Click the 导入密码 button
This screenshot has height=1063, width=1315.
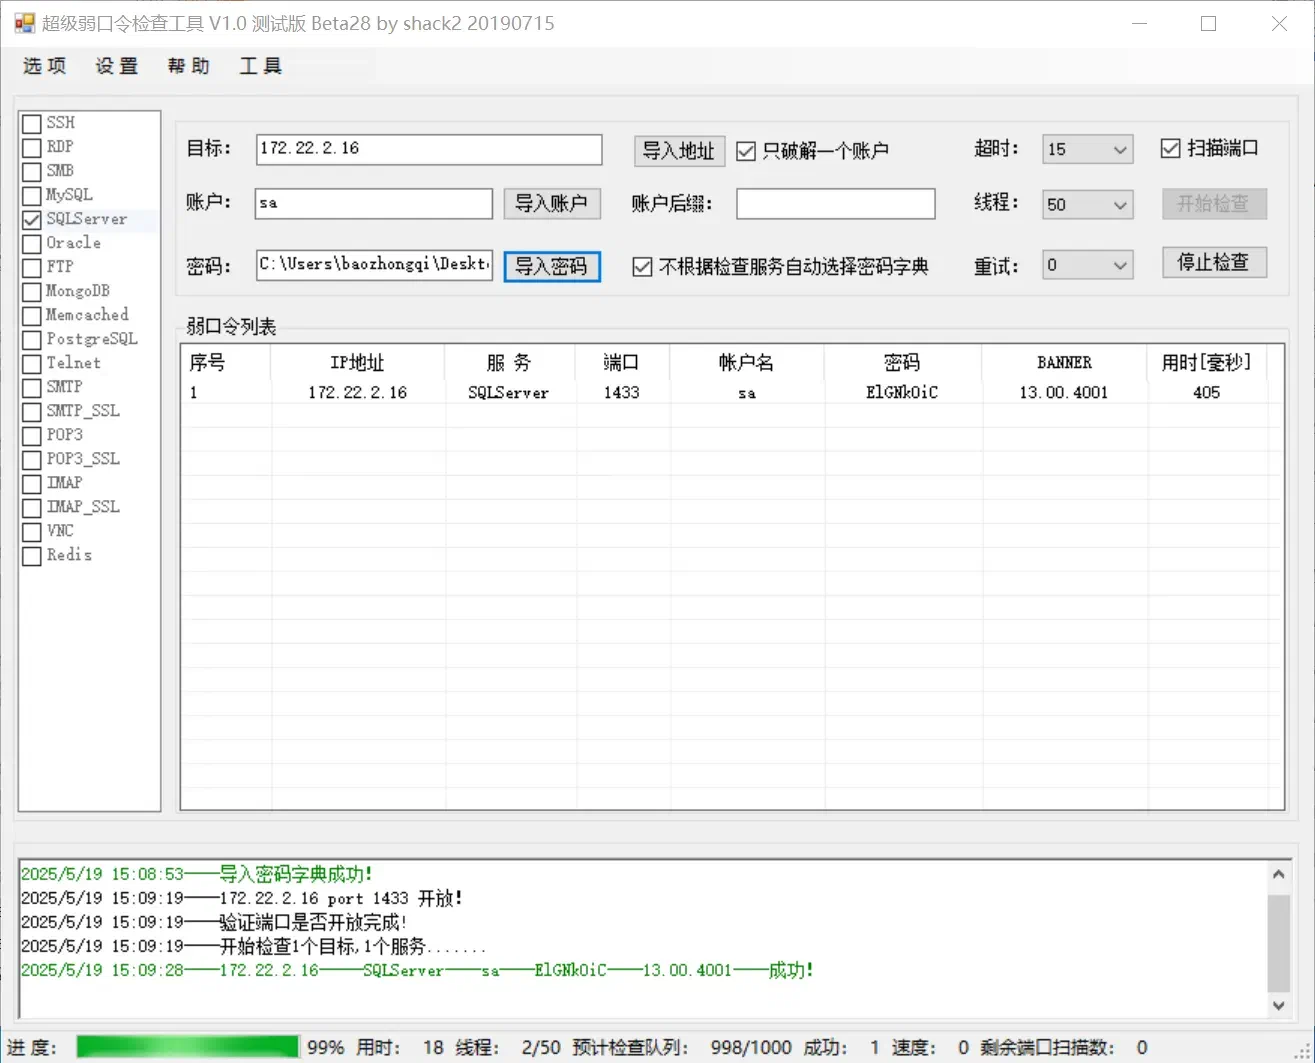(552, 266)
